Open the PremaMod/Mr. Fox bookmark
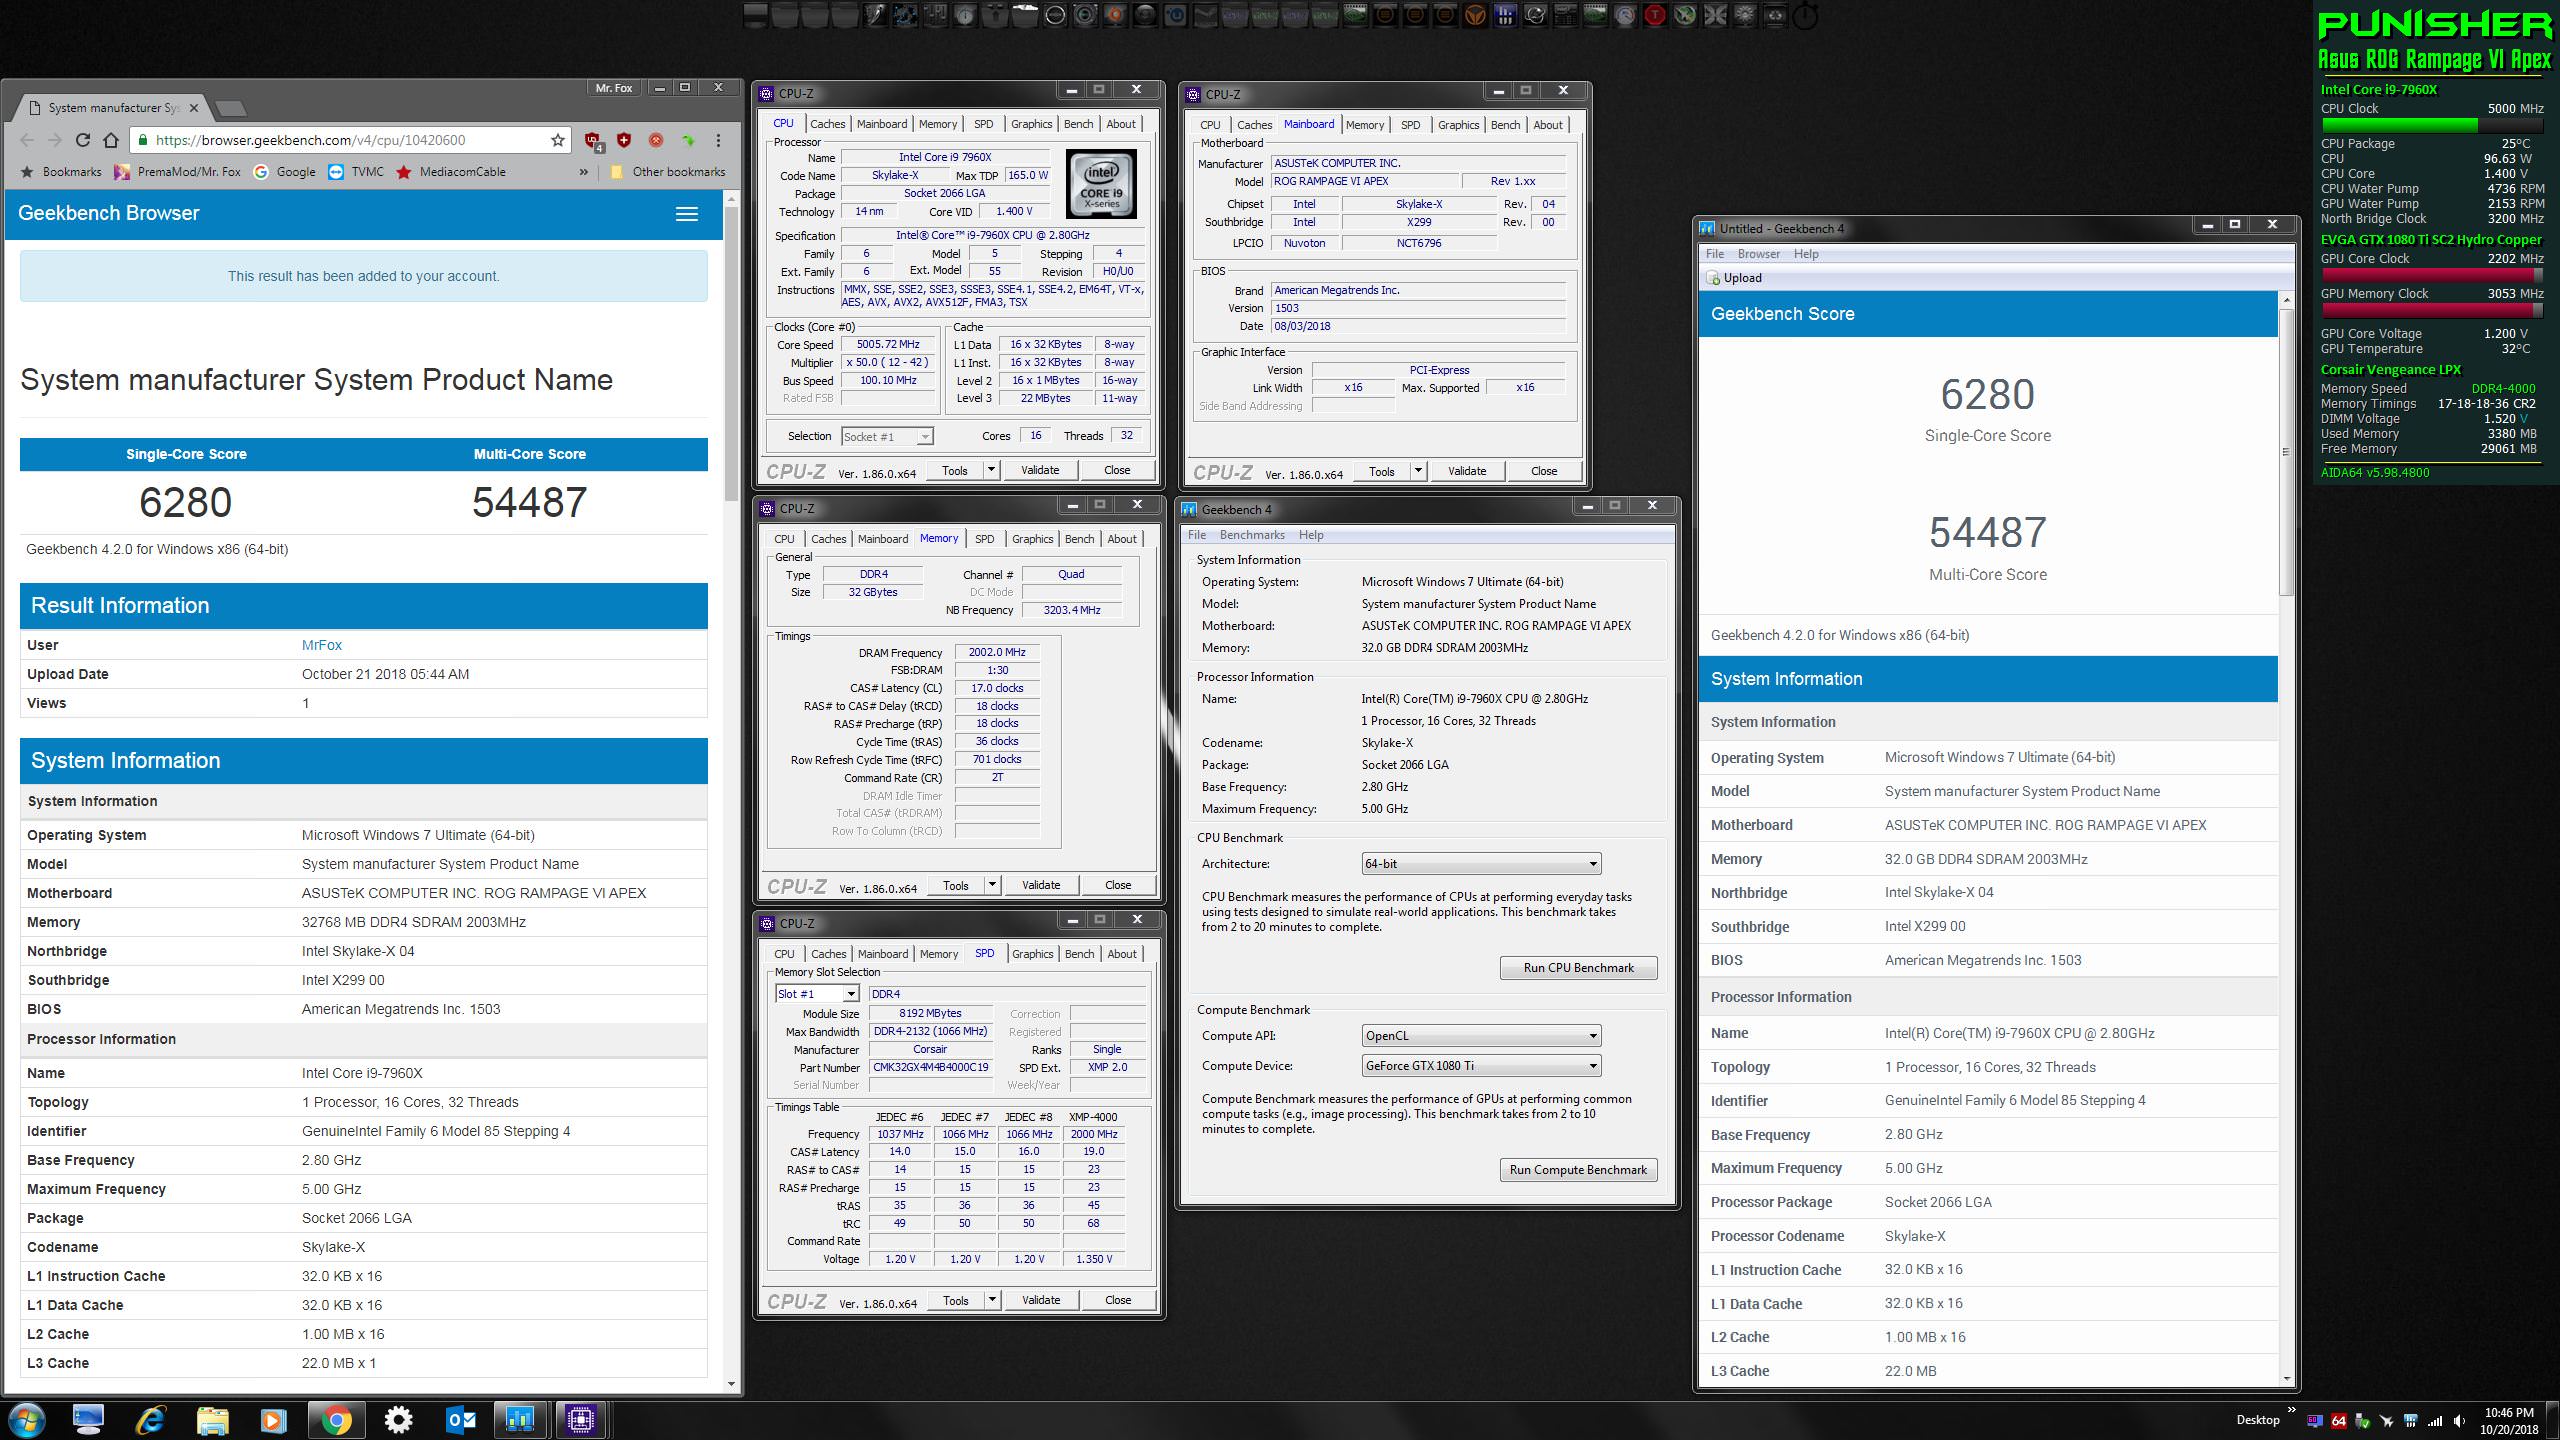The width and height of the screenshot is (2560, 1440). pyautogui.click(x=177, y=172)
